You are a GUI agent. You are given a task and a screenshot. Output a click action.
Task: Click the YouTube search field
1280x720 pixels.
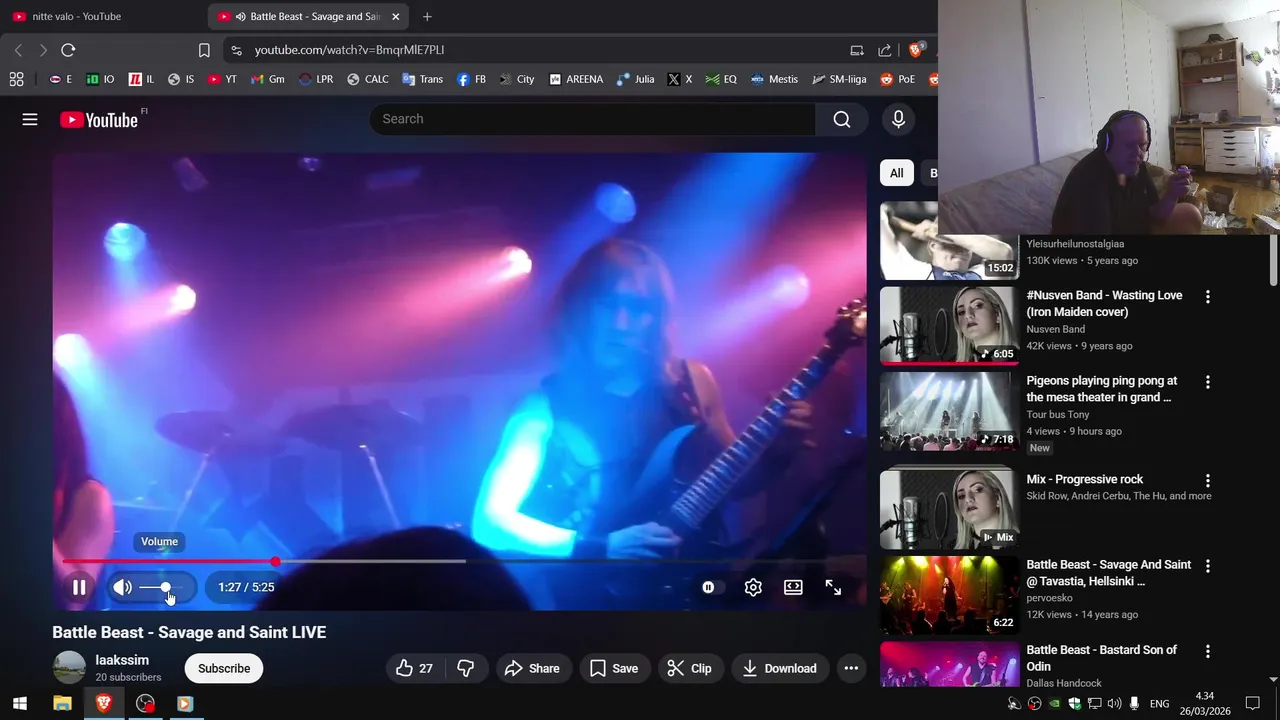[x=592, y=119]
